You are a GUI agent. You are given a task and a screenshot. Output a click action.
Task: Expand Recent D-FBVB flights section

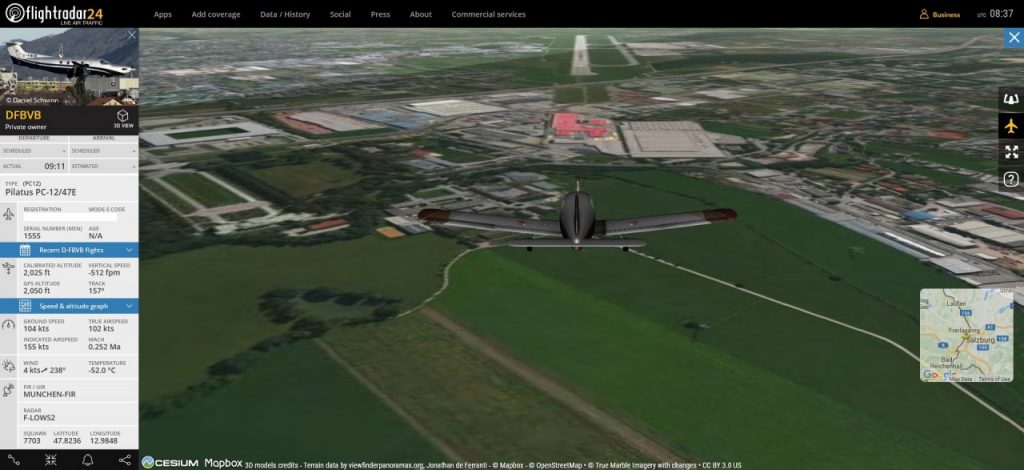[69, 250]
